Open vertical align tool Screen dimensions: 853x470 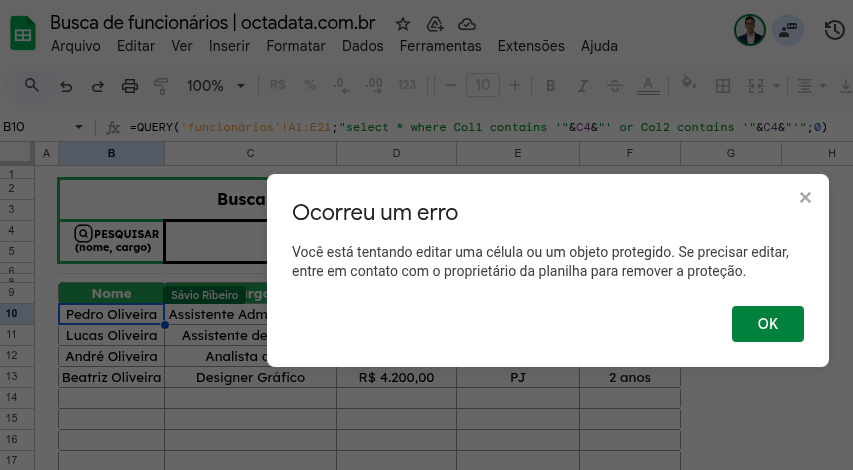[x=846, y=86]
